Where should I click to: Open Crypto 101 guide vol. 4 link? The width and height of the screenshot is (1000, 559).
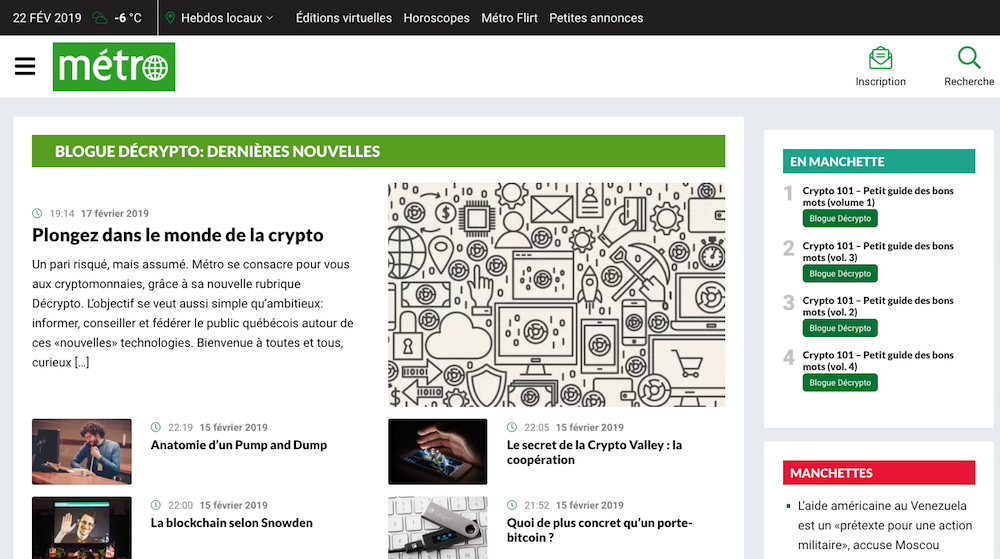[878, 361]
